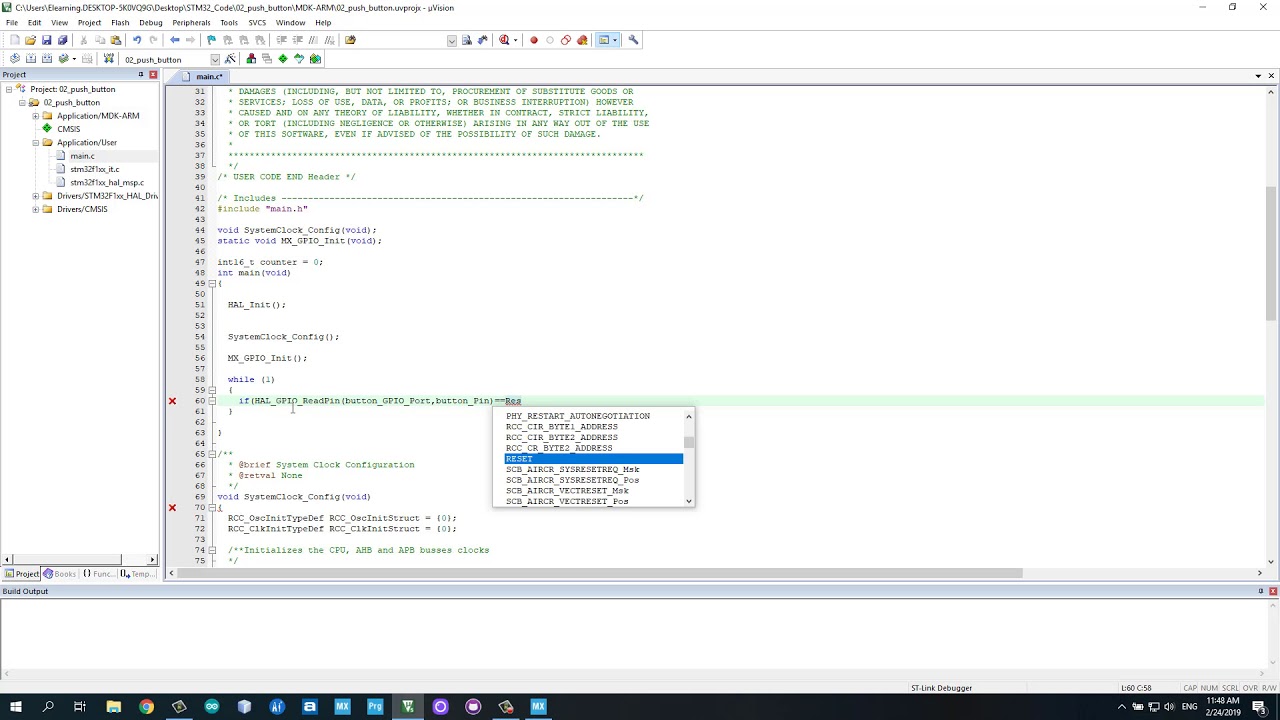
Task: Build the target files
Action: [30, 59]
